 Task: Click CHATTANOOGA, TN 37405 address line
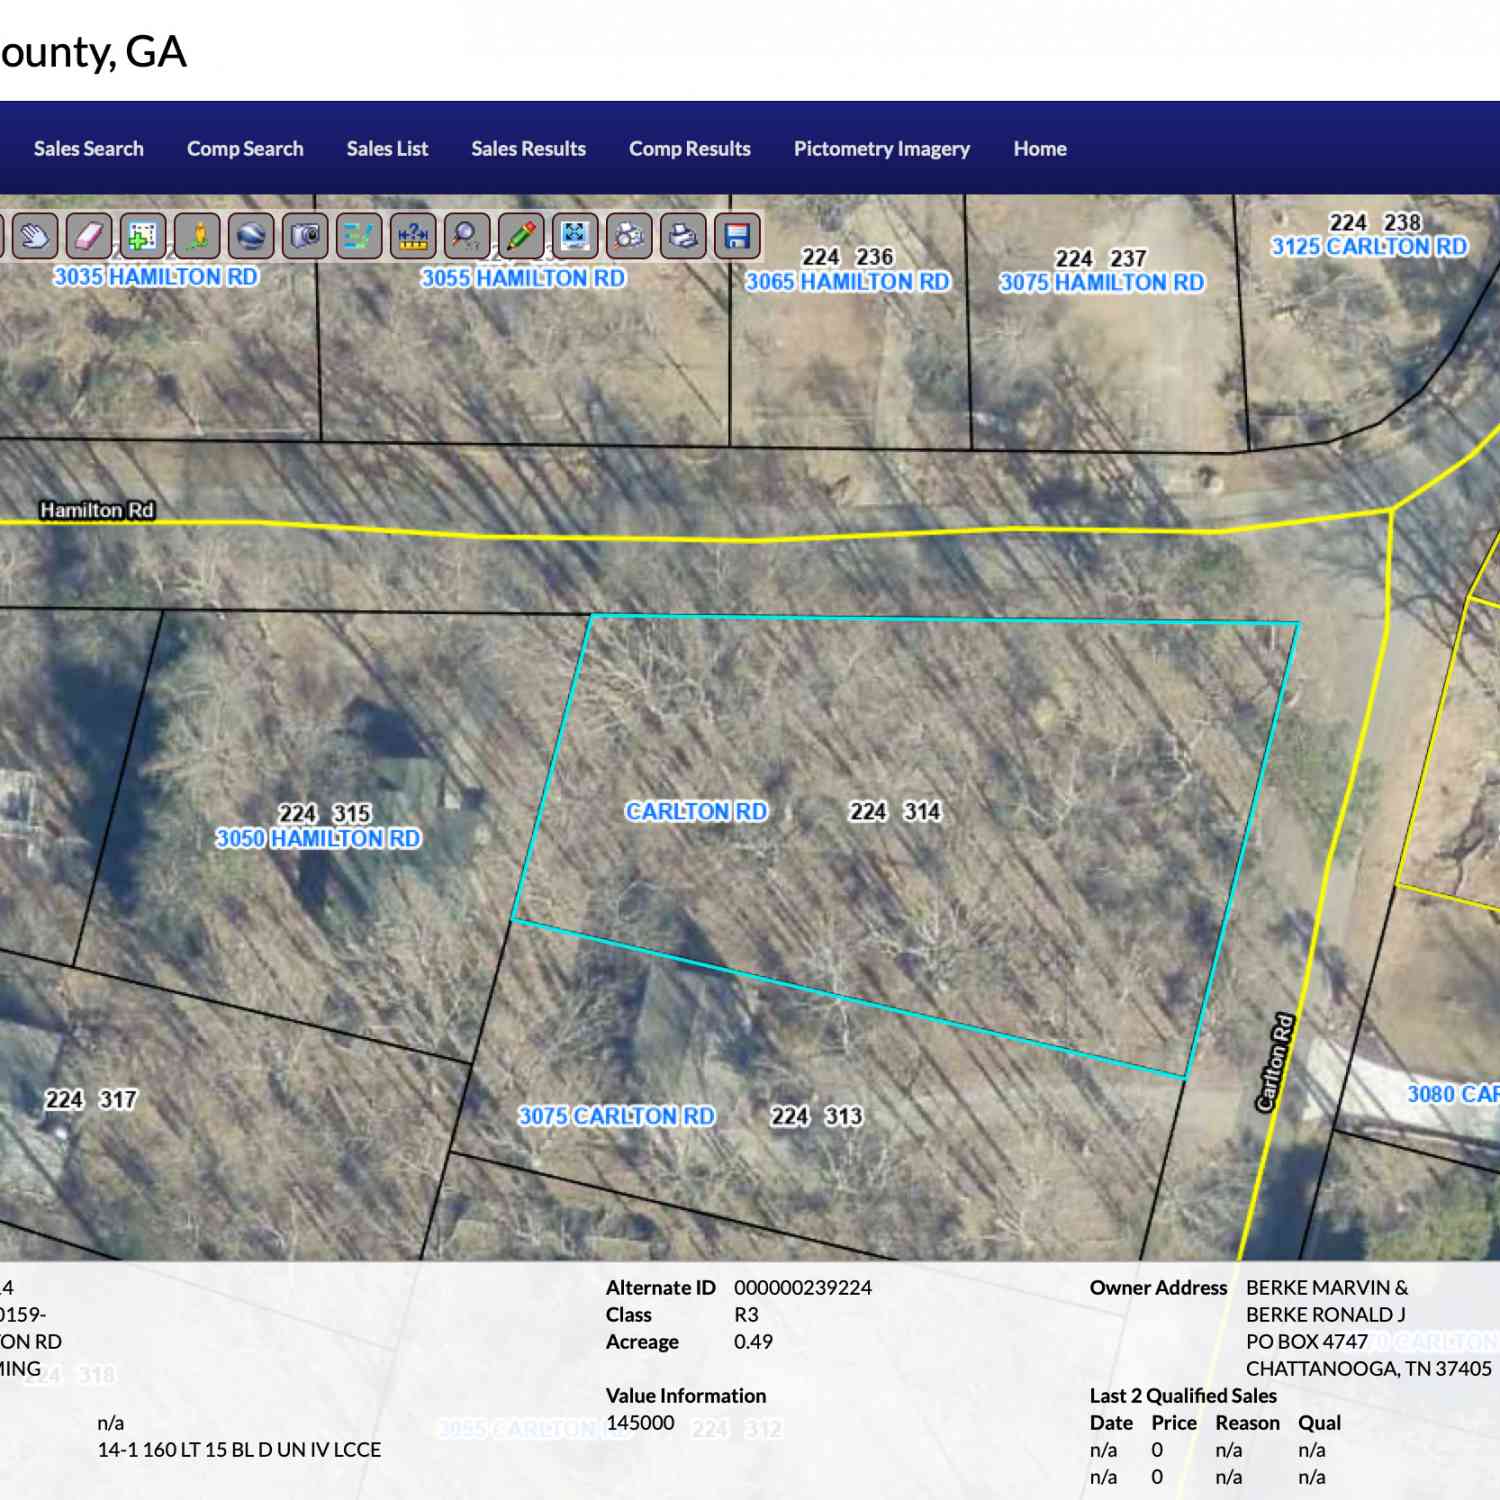click(x=1369, y=1368)
